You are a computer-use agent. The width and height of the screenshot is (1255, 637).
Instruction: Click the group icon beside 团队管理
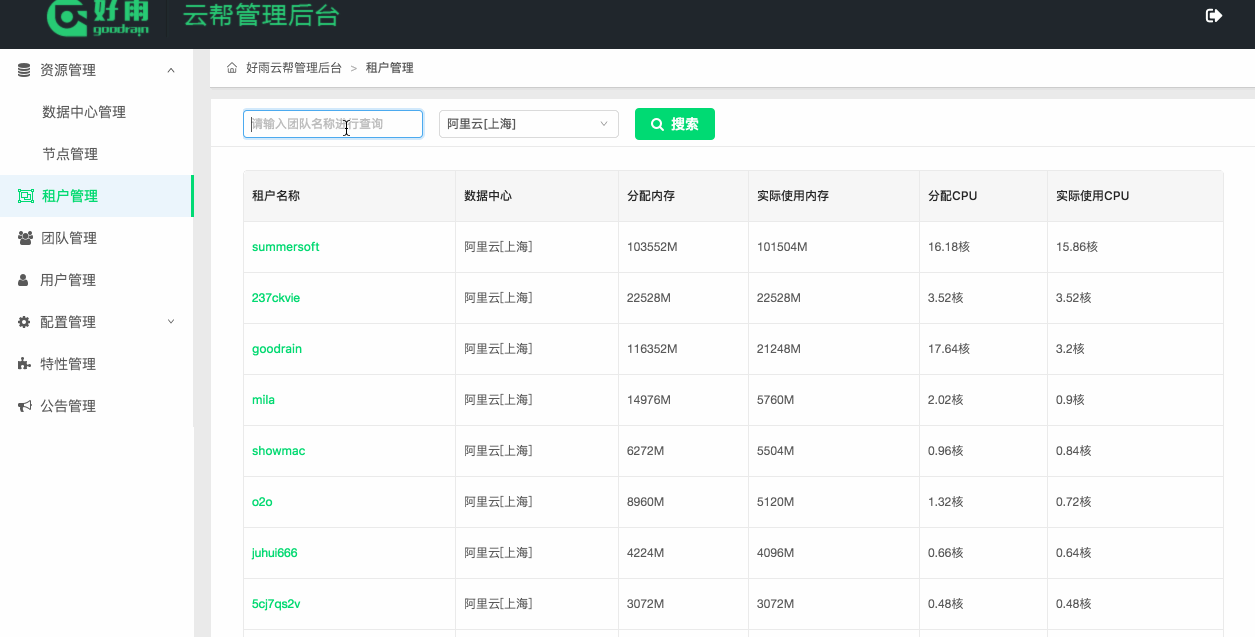click(x=26, y=238)
